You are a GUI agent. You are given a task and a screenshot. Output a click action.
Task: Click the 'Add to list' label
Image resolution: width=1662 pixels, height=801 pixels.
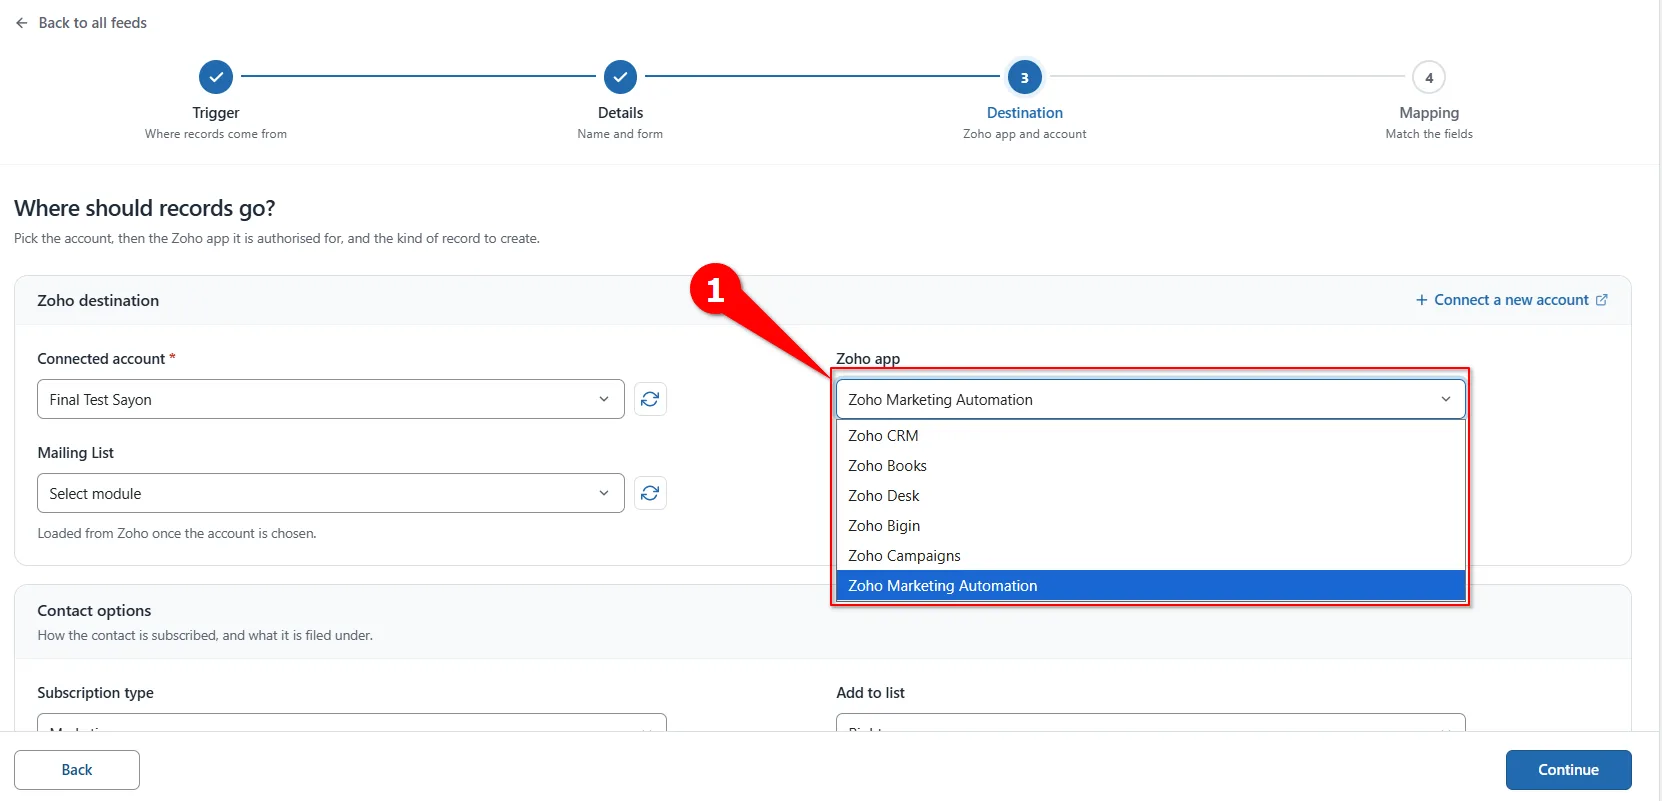[x=870, y=693]
